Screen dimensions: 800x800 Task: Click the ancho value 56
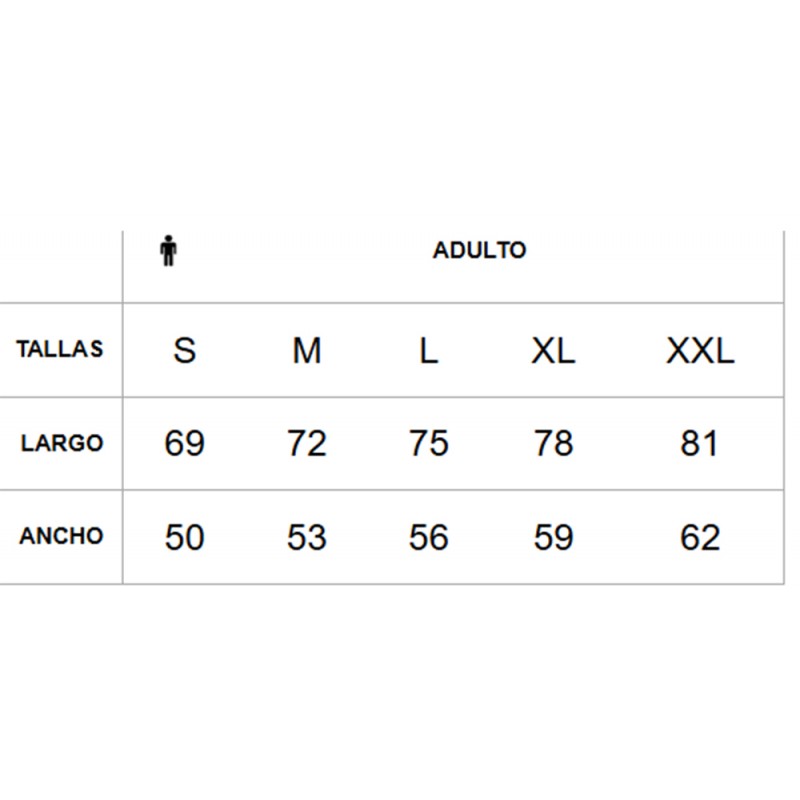429,537
